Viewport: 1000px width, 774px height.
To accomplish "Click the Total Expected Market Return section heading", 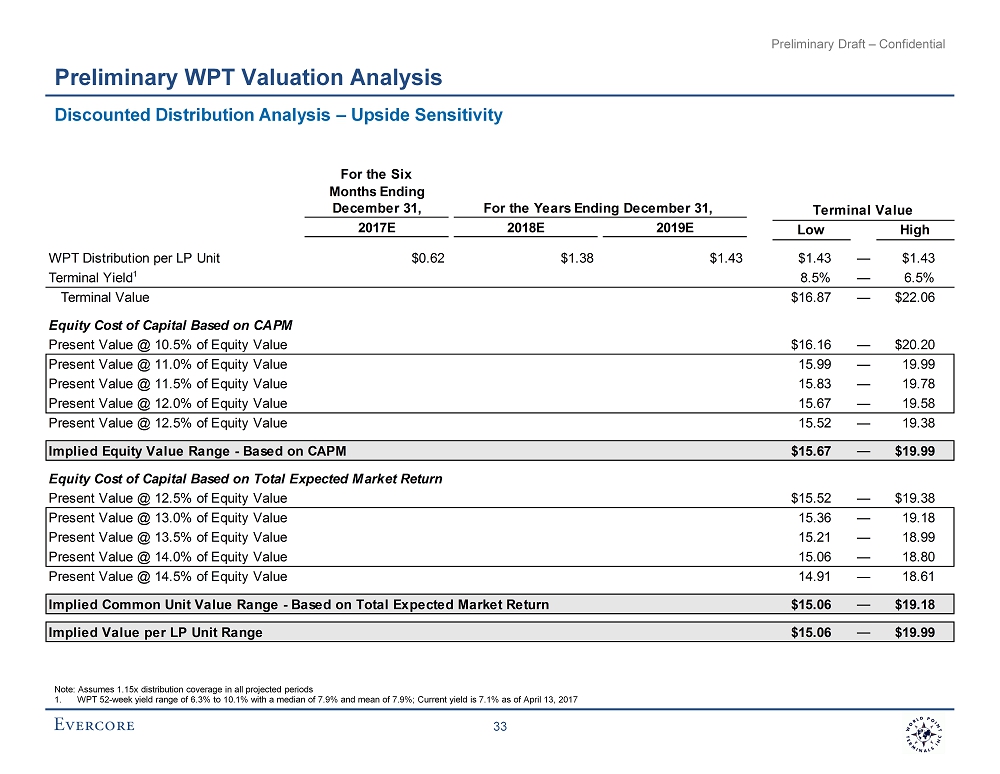I will pos(245,479).
